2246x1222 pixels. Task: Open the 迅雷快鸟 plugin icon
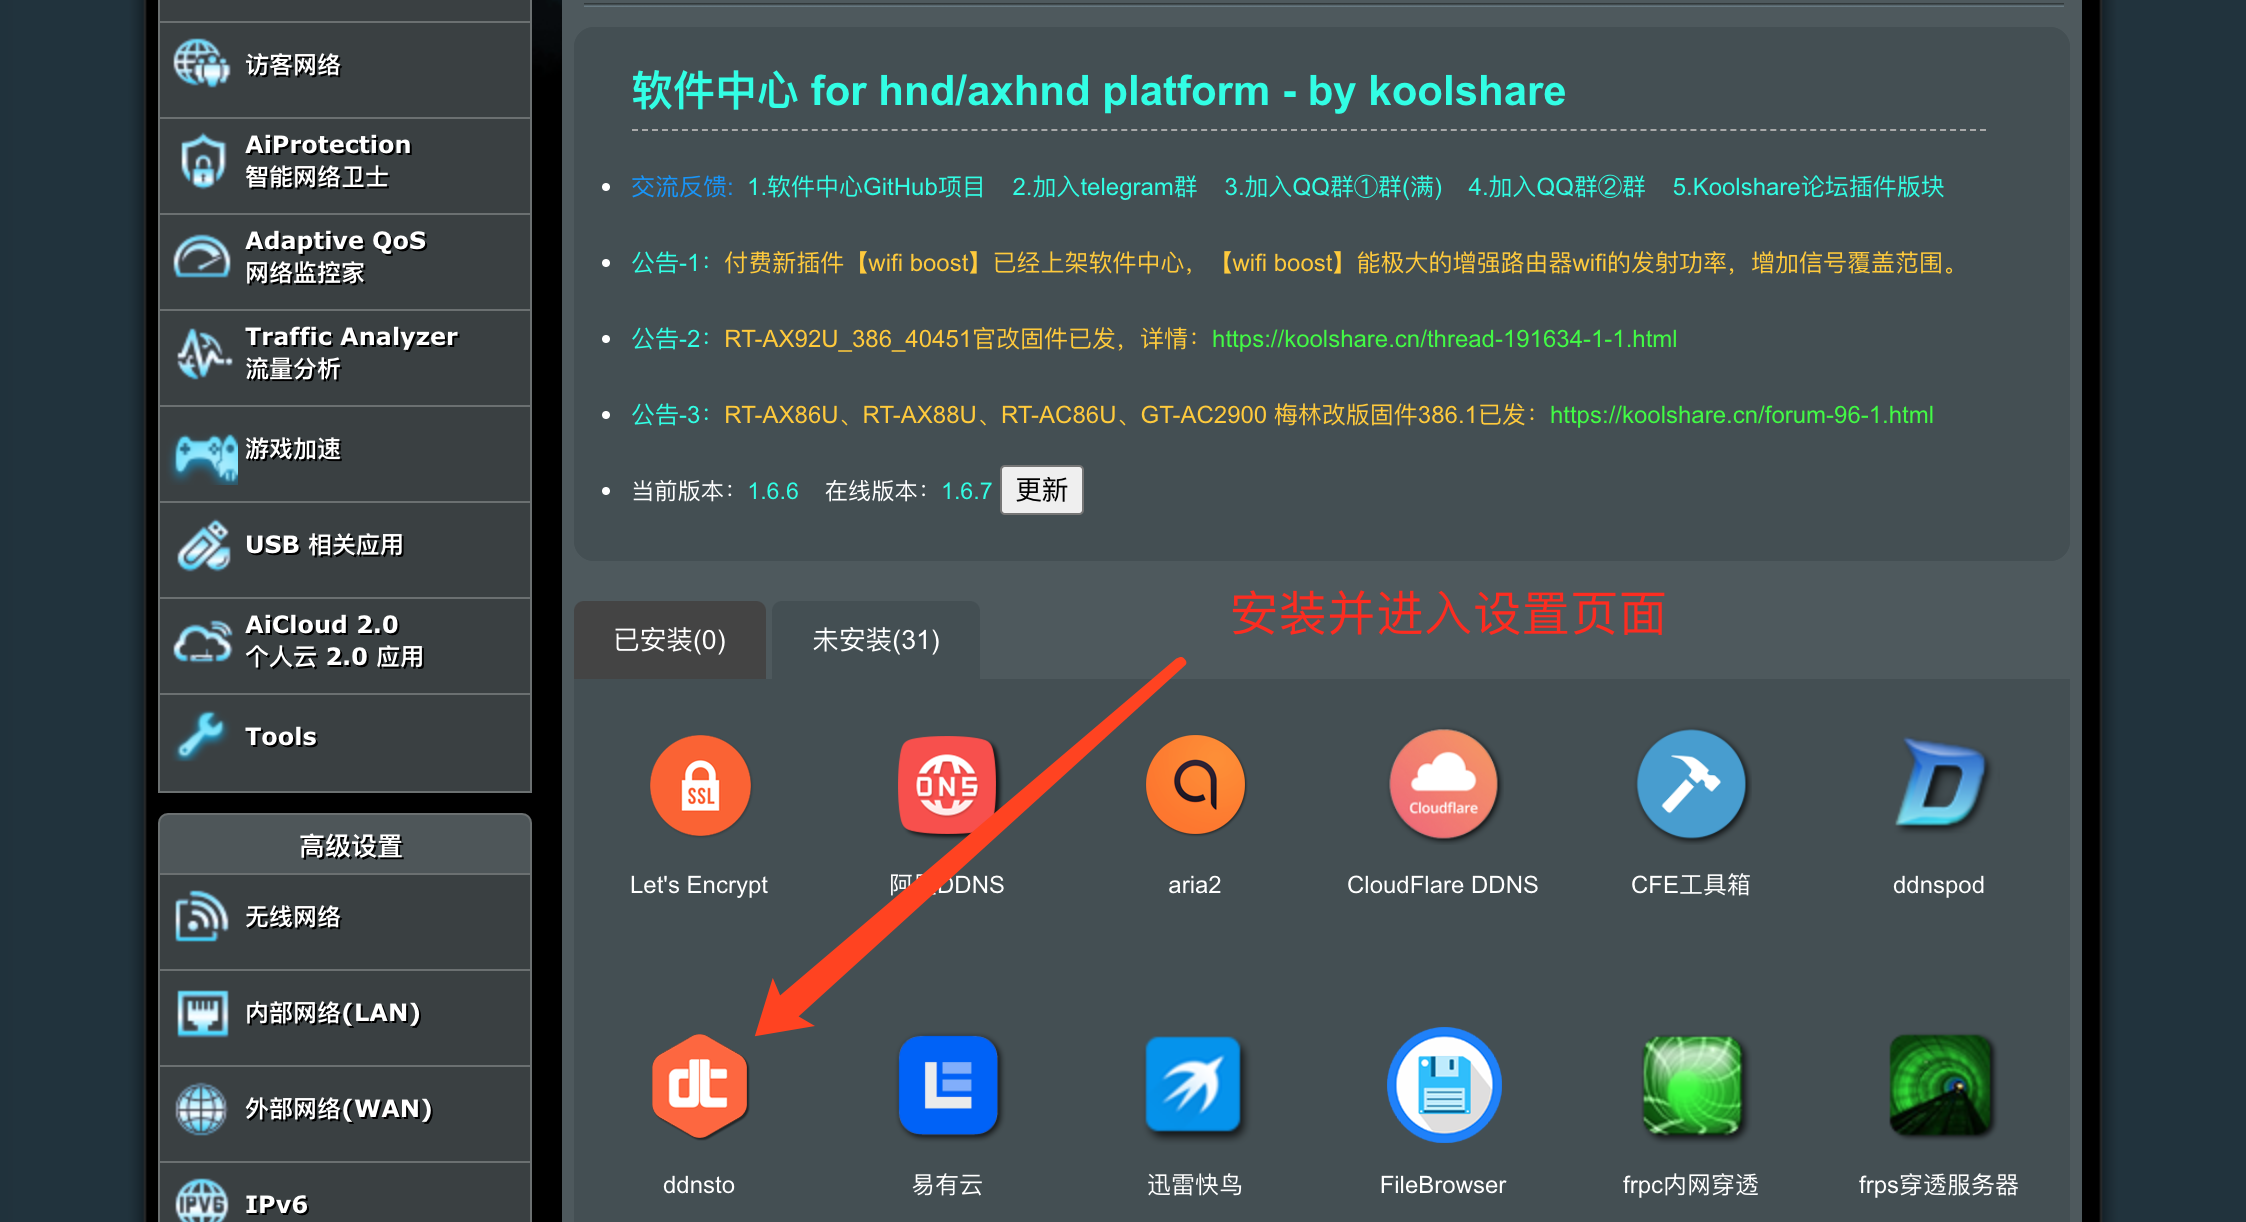[x=1193, y=1086]
